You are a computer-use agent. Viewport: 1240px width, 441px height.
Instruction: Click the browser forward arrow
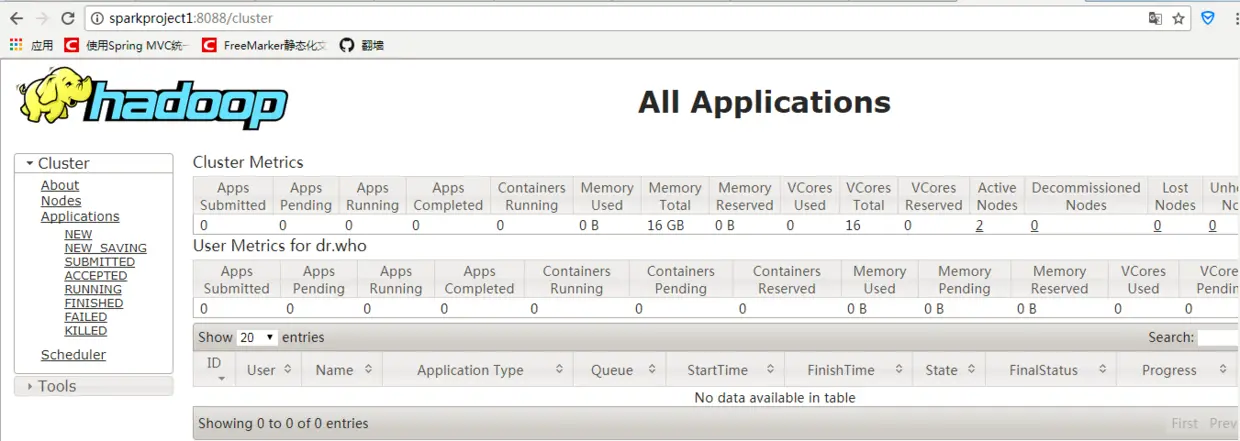[x=42, y=18]
